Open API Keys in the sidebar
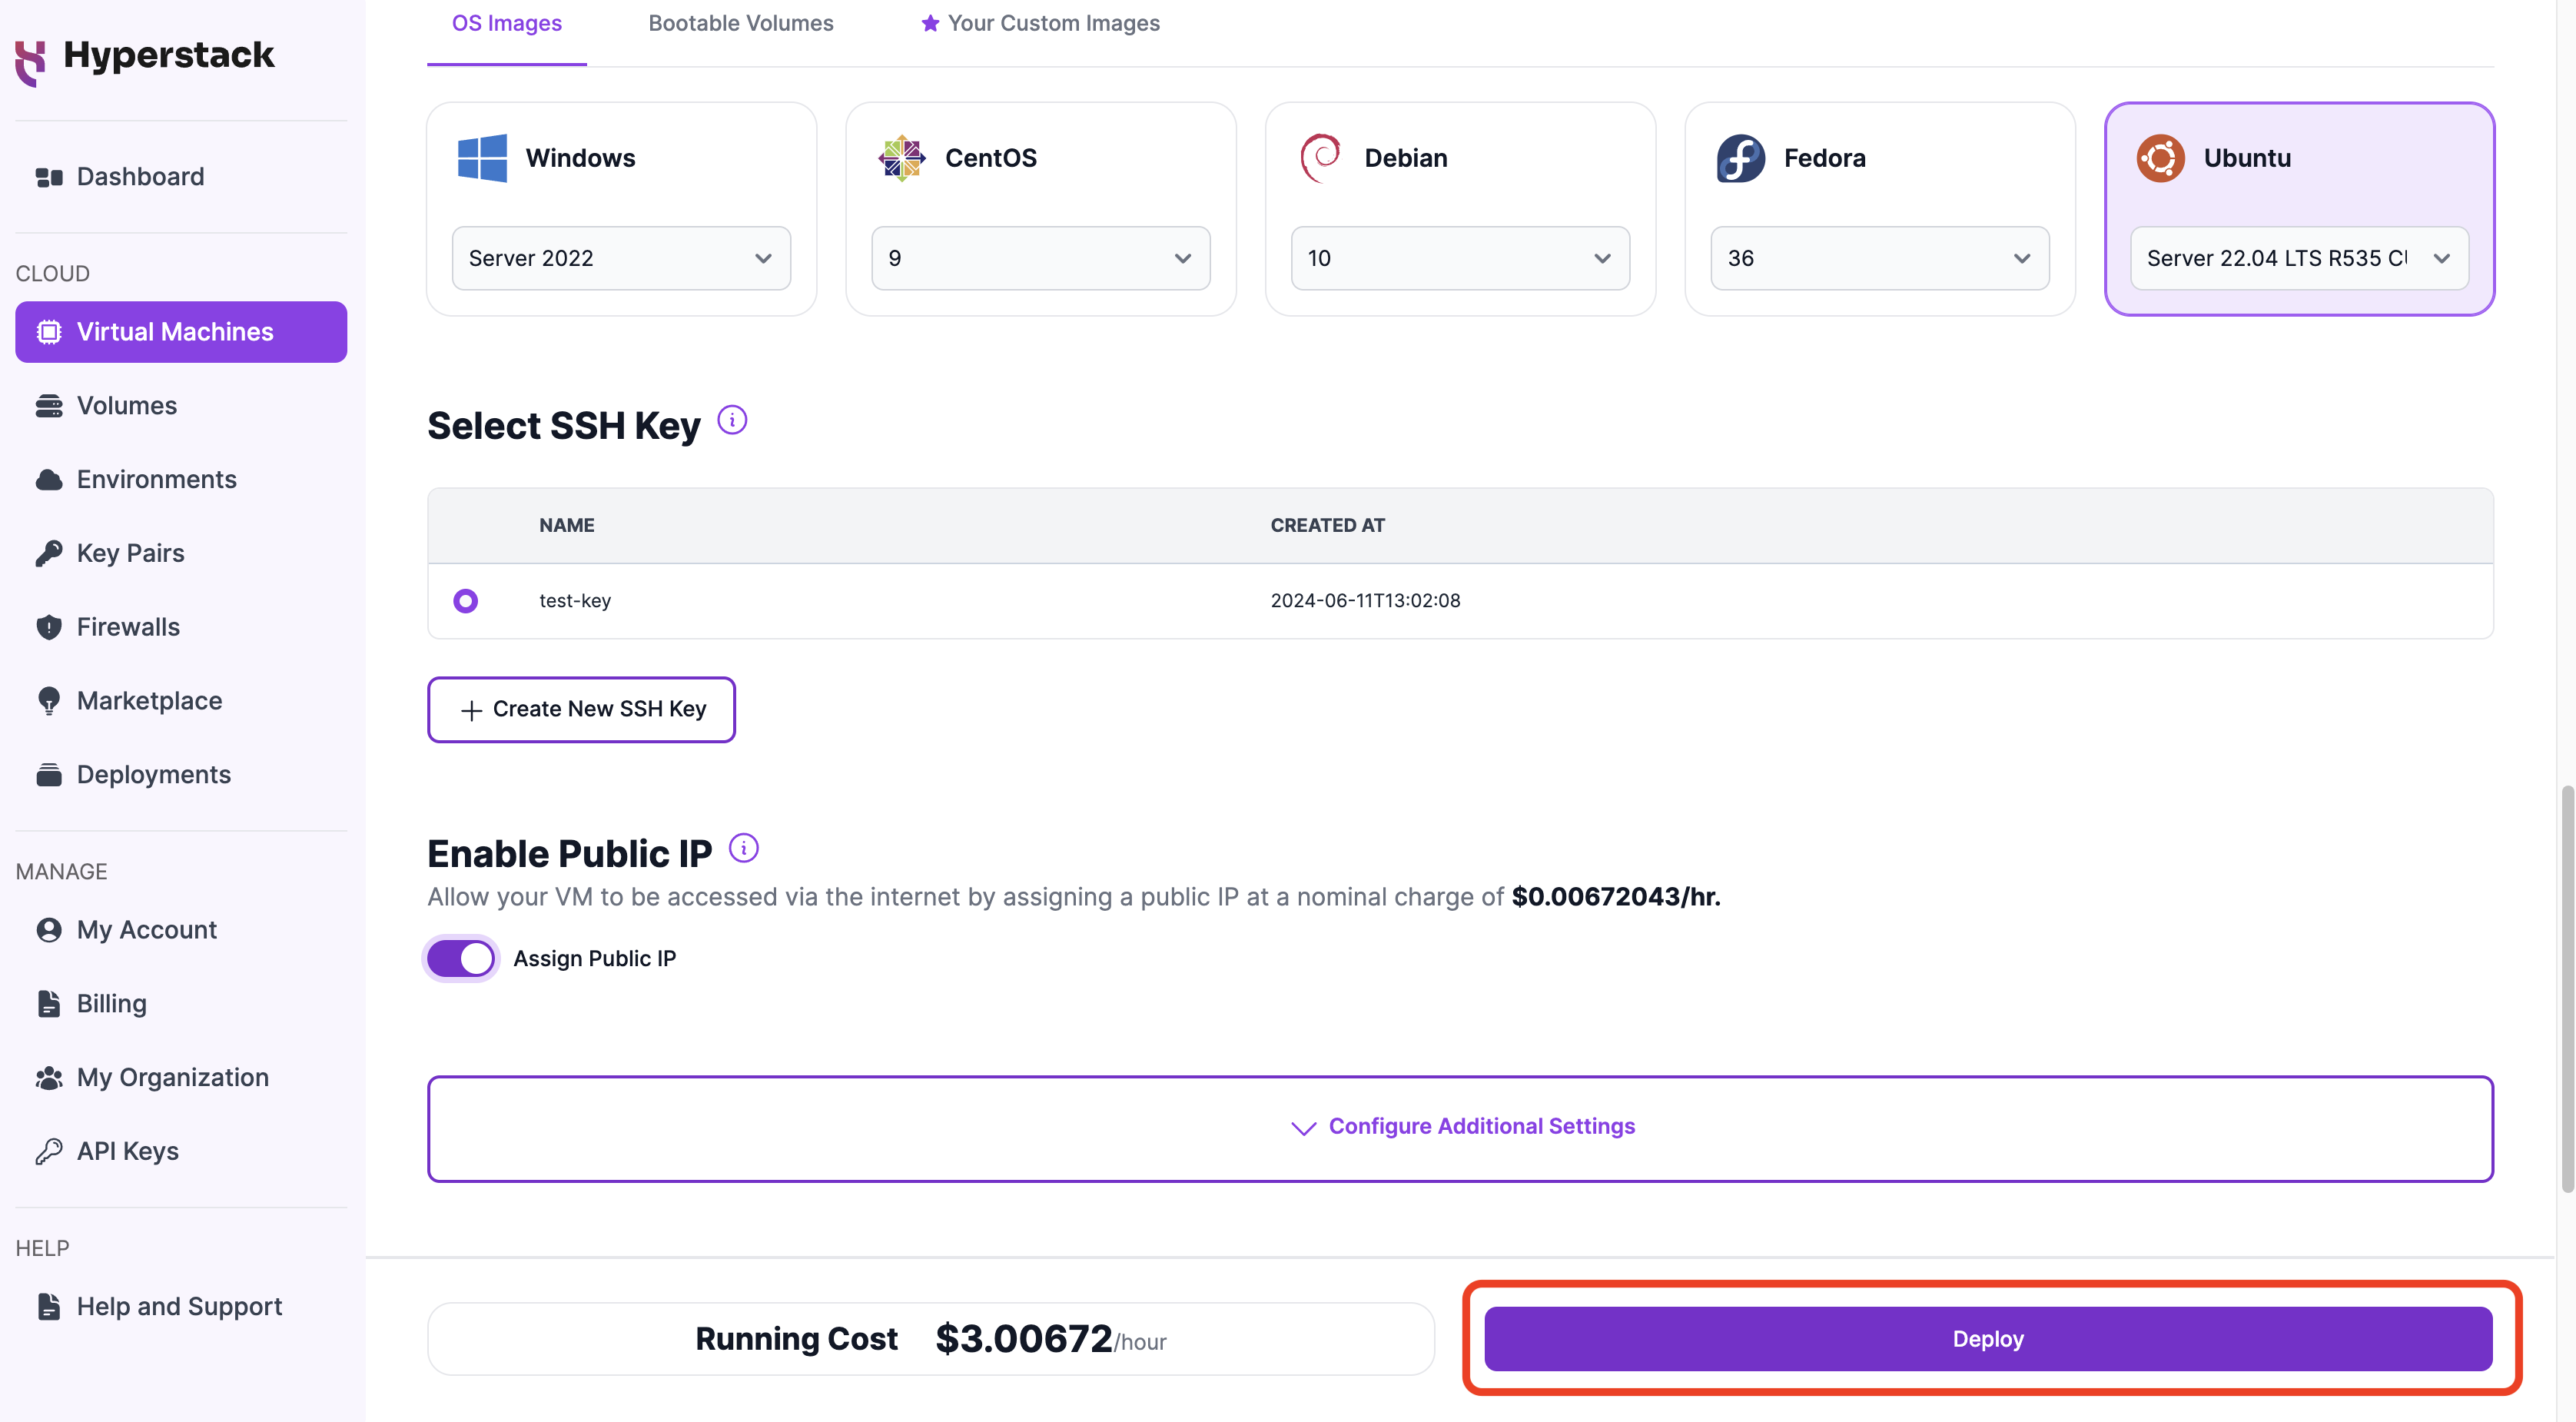 tap(181, 1152)
